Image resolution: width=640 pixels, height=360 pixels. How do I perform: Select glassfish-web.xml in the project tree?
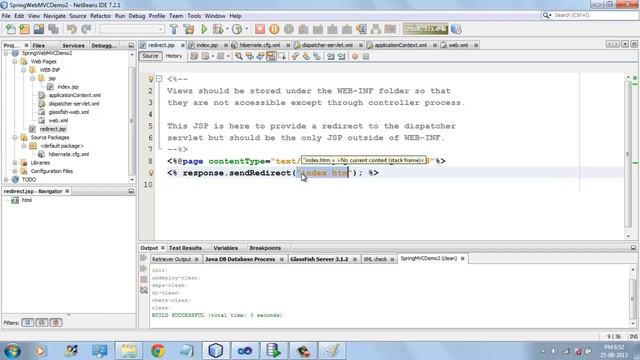click(x=69, y=112)
